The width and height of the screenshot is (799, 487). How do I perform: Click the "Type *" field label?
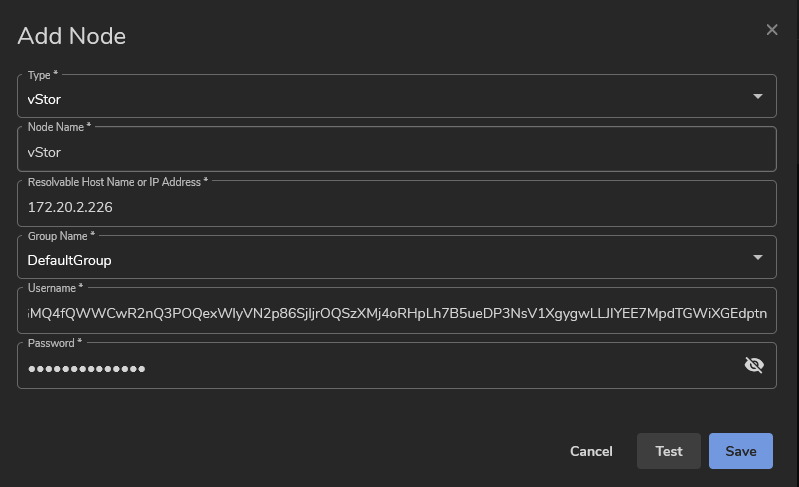coord(42,74)
